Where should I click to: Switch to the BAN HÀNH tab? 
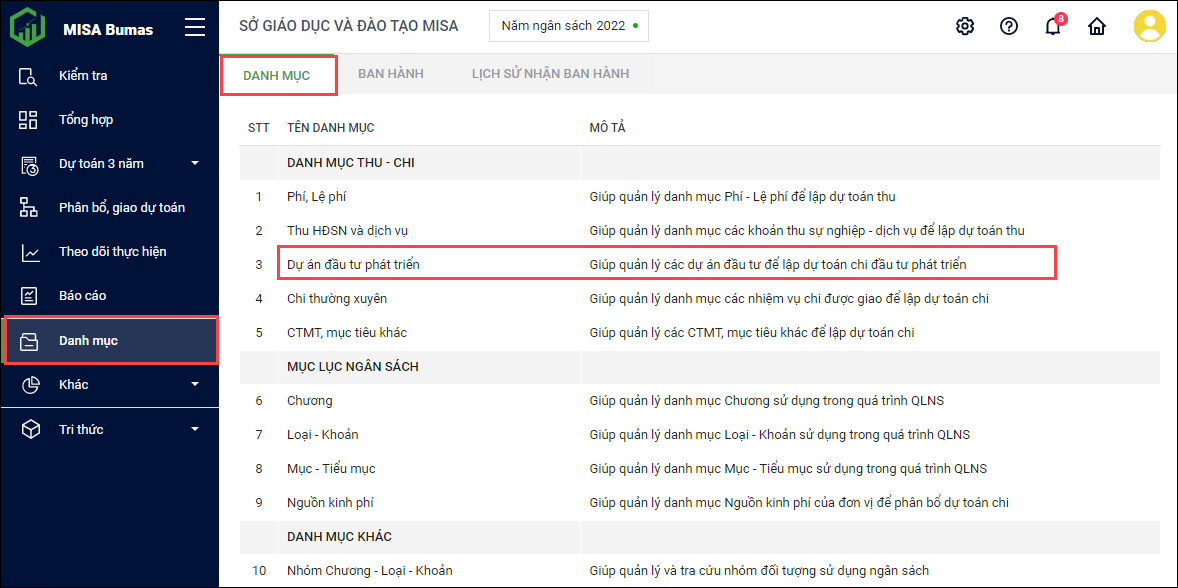point(391,74)
